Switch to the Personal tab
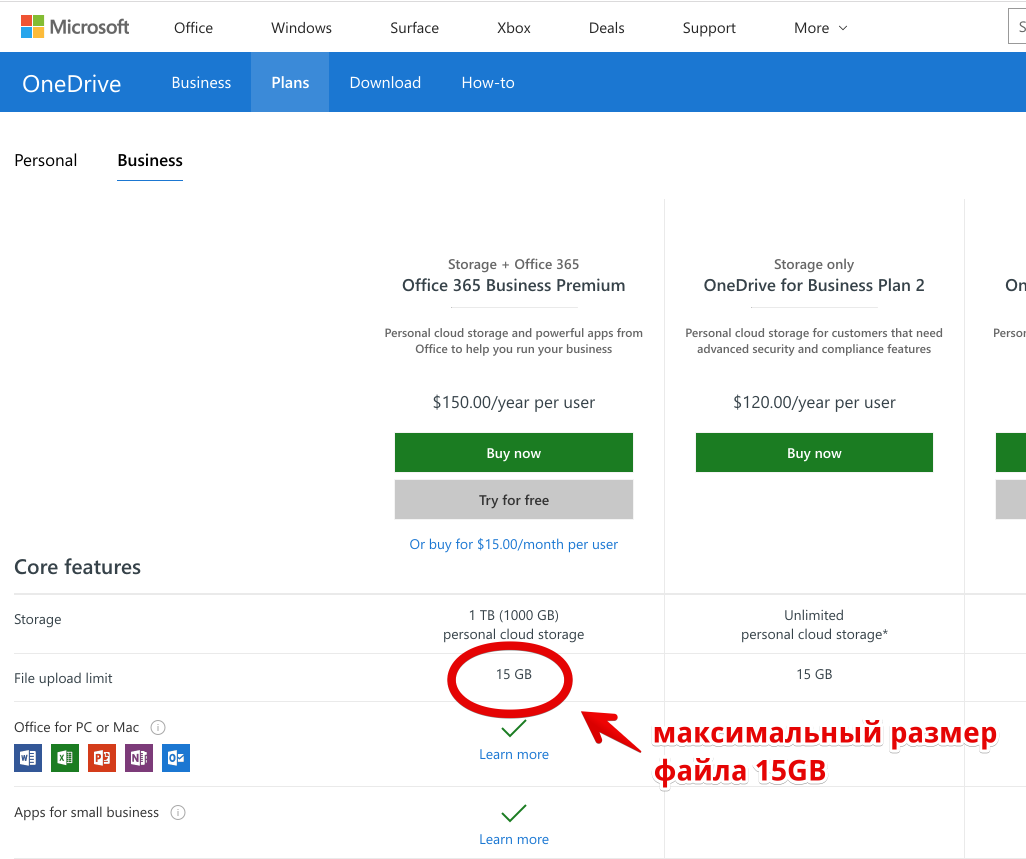 pos(45,160)
